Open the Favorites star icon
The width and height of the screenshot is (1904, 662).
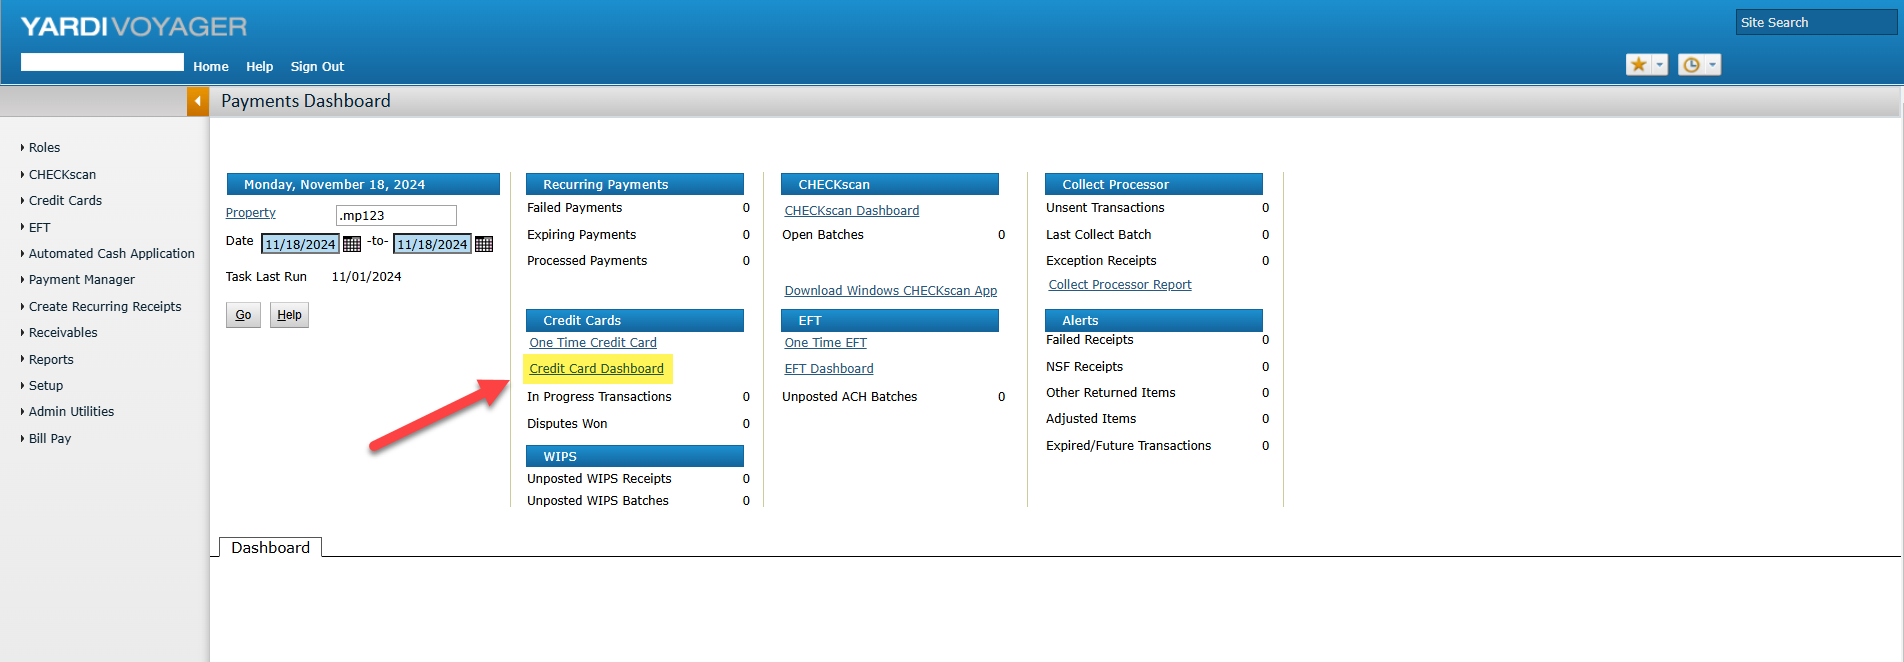pyautogui.click(x=1638, y=65)
